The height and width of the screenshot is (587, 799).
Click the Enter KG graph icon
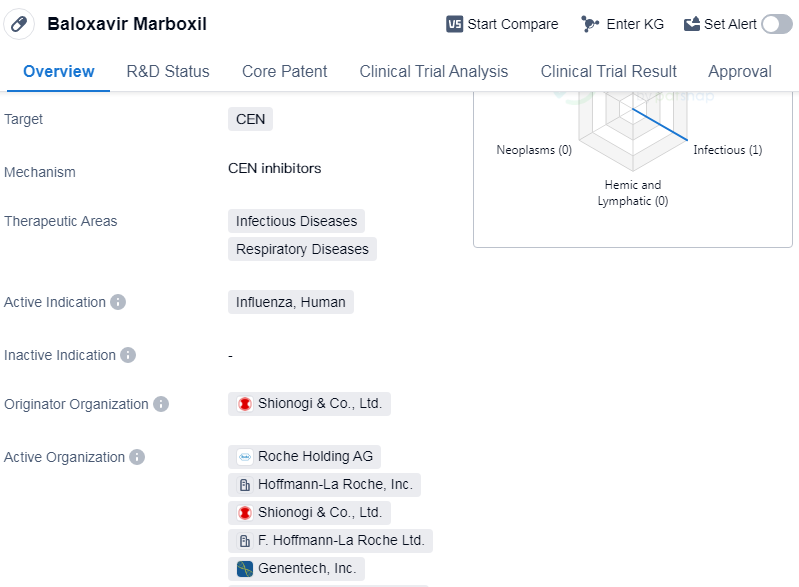click(x=590, y=24)
